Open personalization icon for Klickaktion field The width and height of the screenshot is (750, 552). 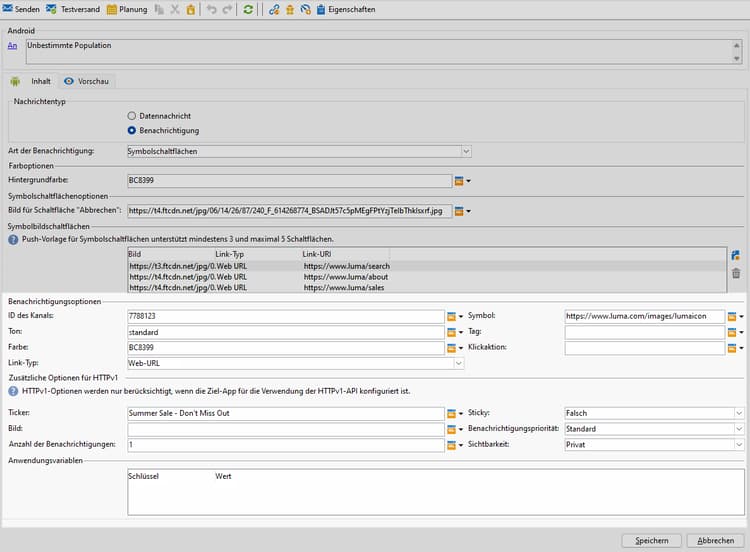coord(735,348)
